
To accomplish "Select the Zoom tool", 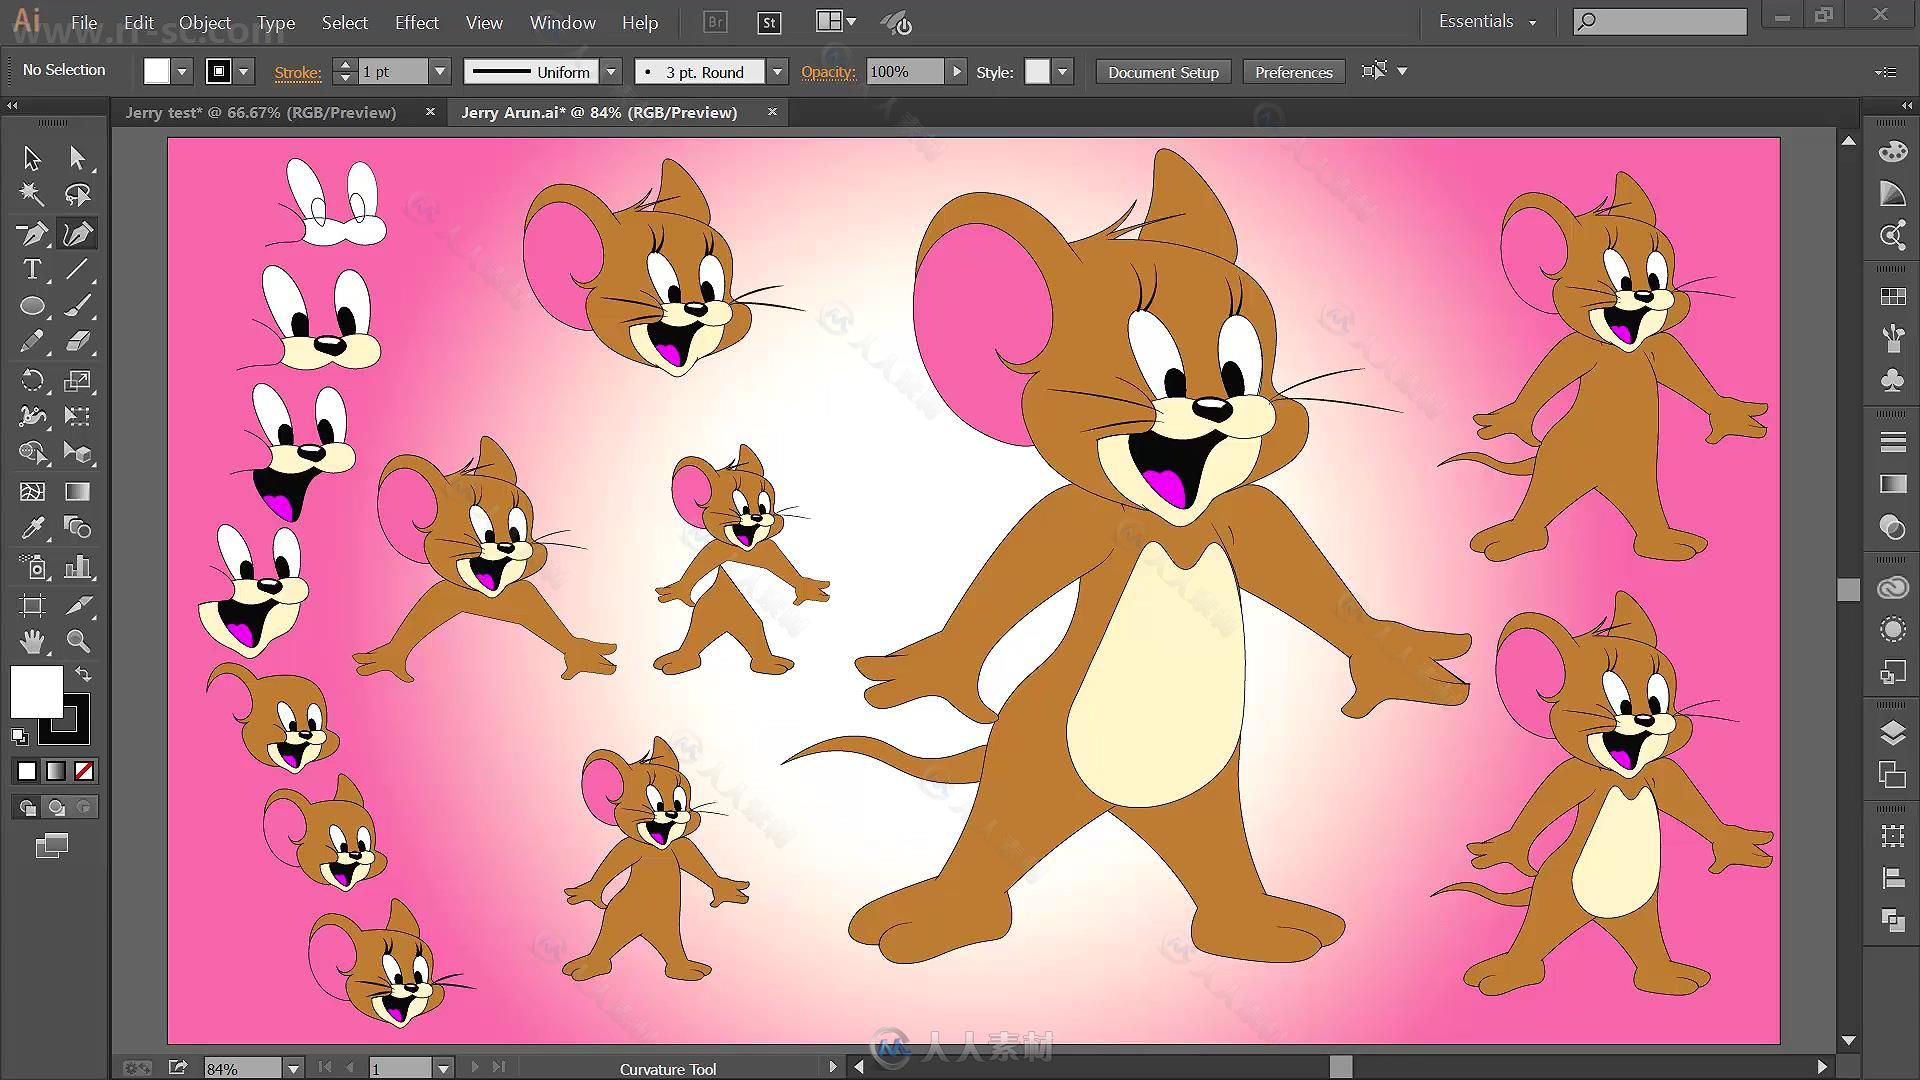I will pos(77,640).
